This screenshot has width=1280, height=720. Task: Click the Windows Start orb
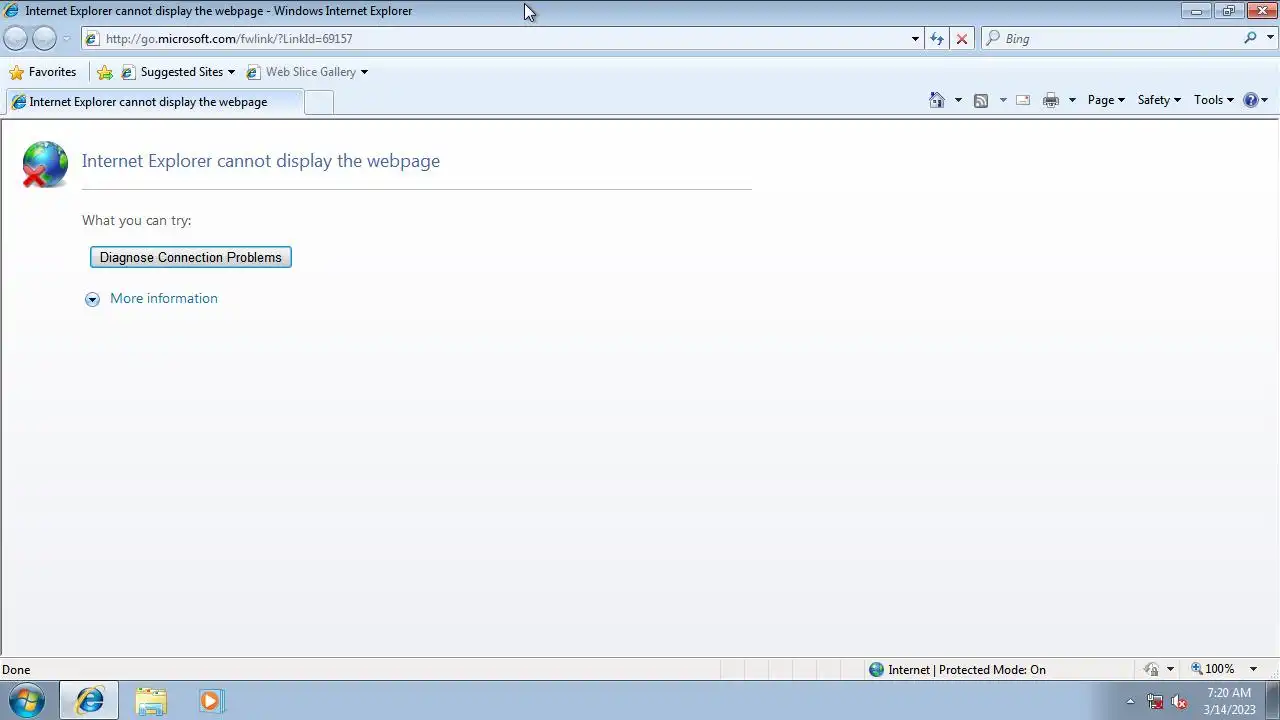[27, 701]
